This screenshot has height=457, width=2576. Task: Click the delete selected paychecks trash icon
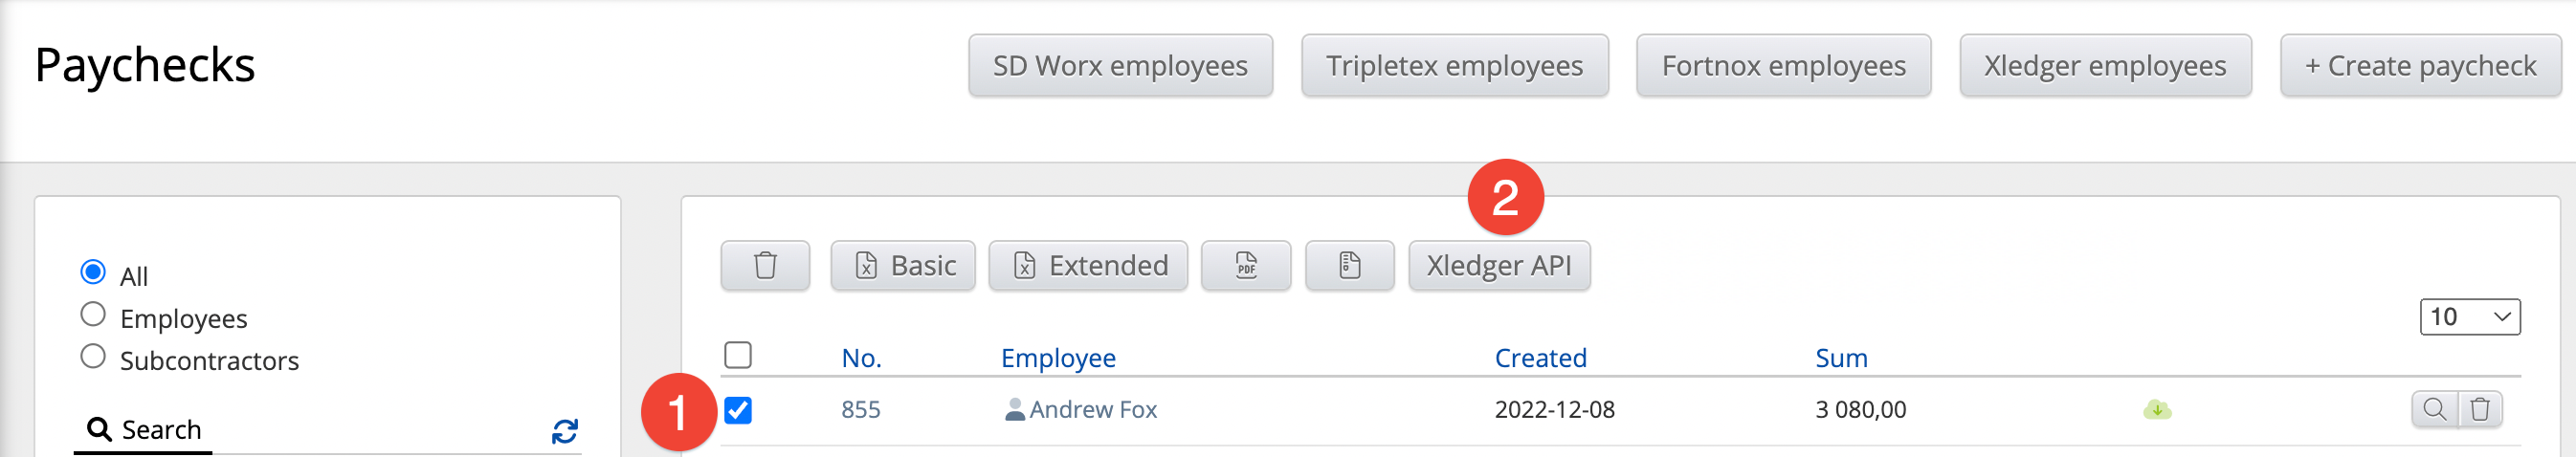[x=765, y=266]
